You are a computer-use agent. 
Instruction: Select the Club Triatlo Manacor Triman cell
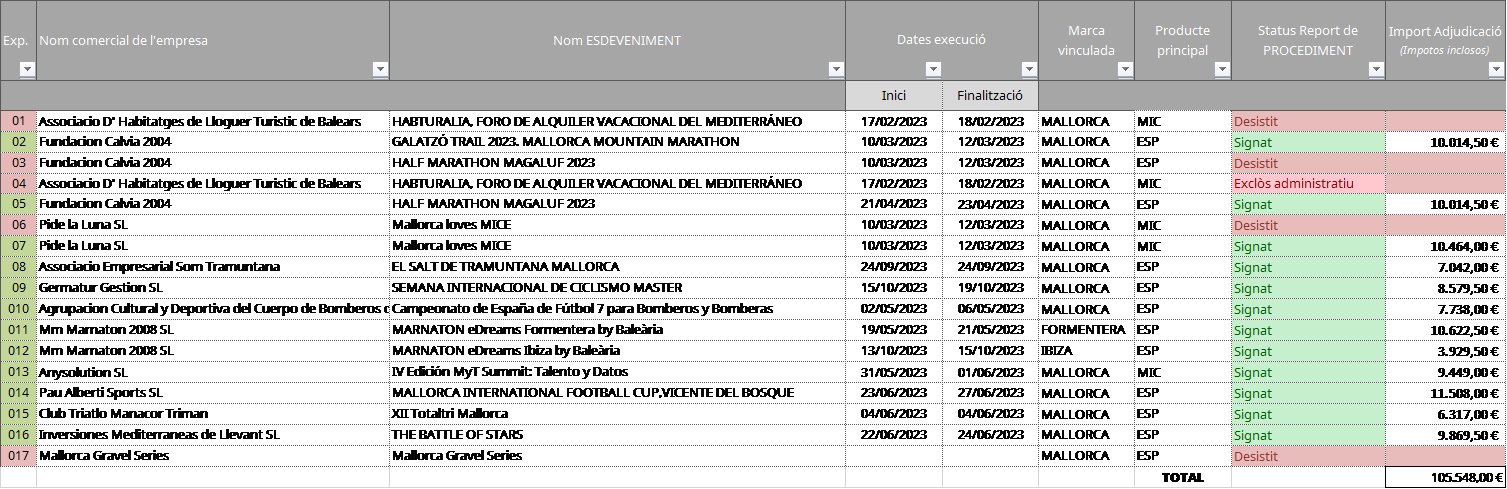(x=213, y=413)
